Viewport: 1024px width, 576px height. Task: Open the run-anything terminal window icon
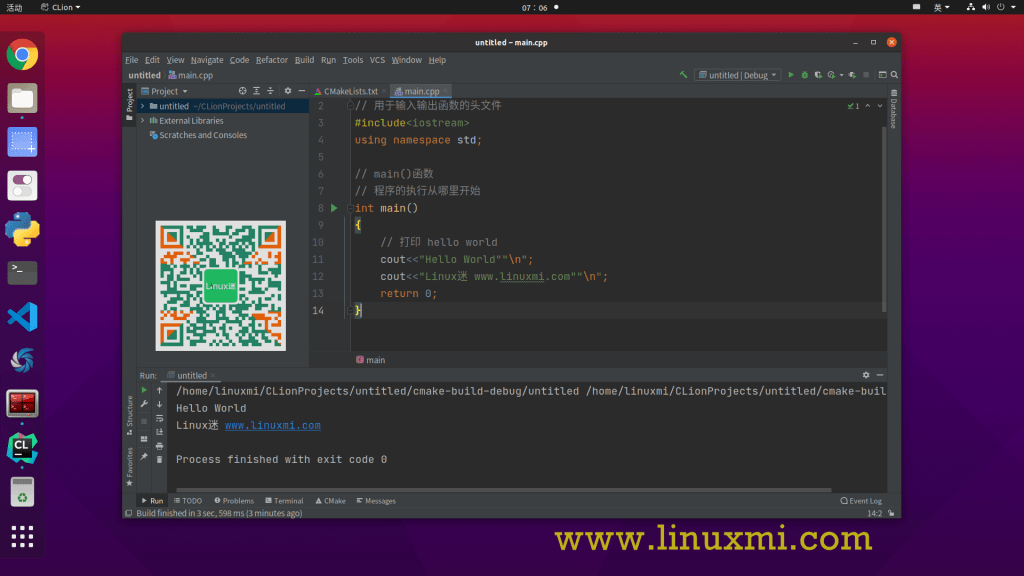click(x=882, y=75)
